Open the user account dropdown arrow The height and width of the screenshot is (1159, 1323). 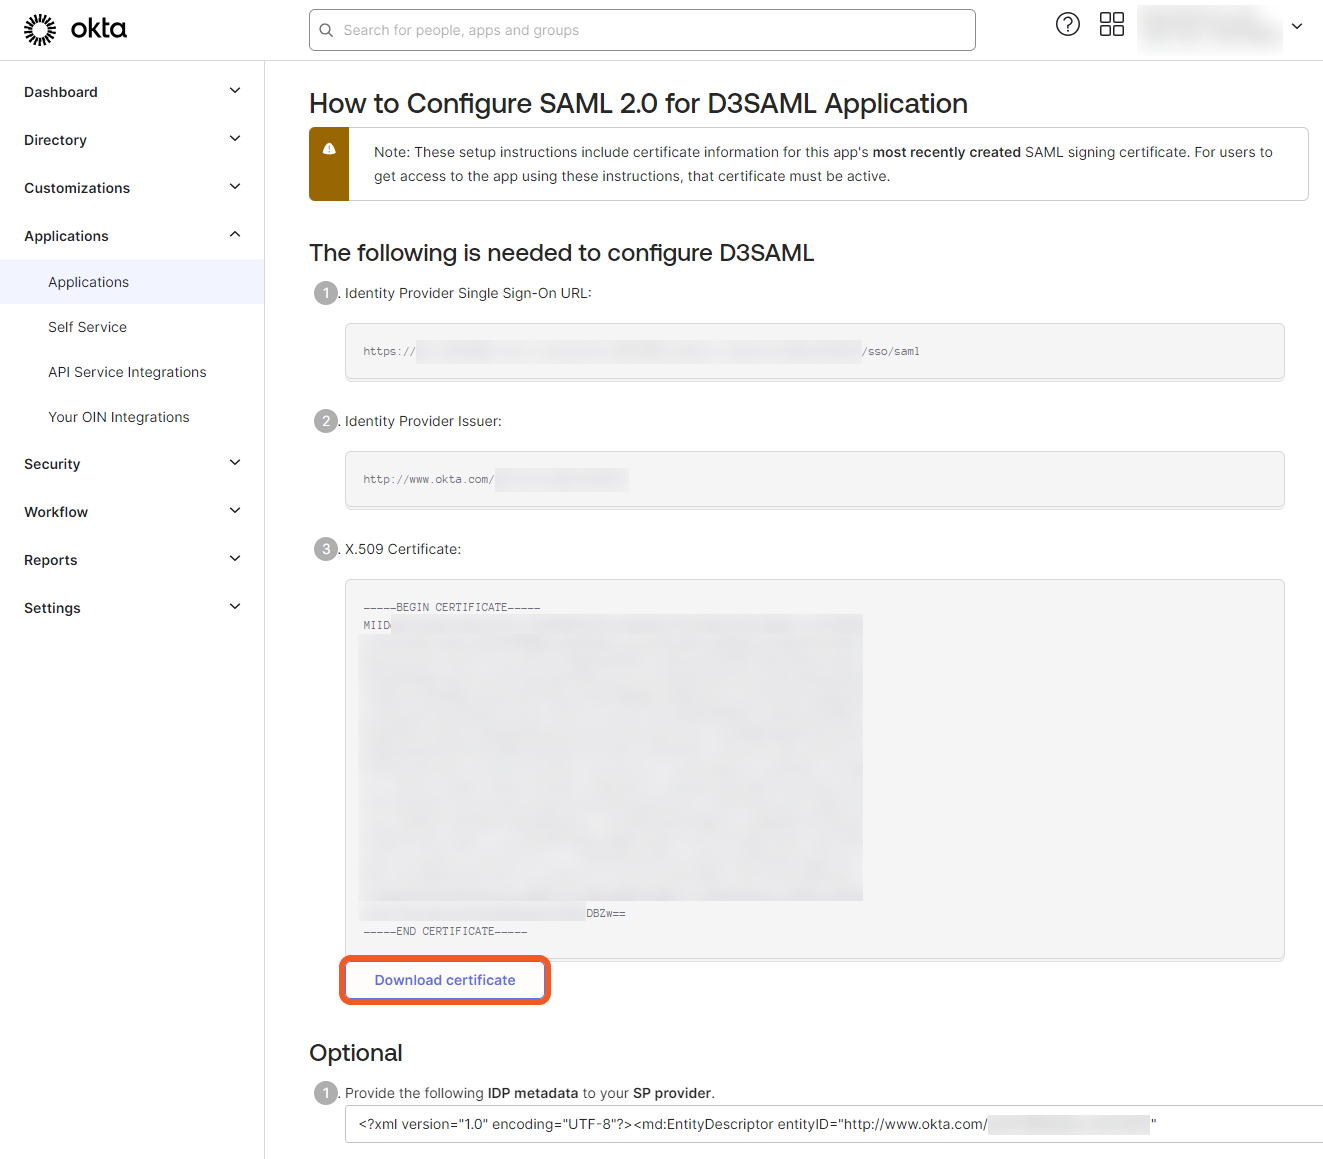pos(1296,27)
